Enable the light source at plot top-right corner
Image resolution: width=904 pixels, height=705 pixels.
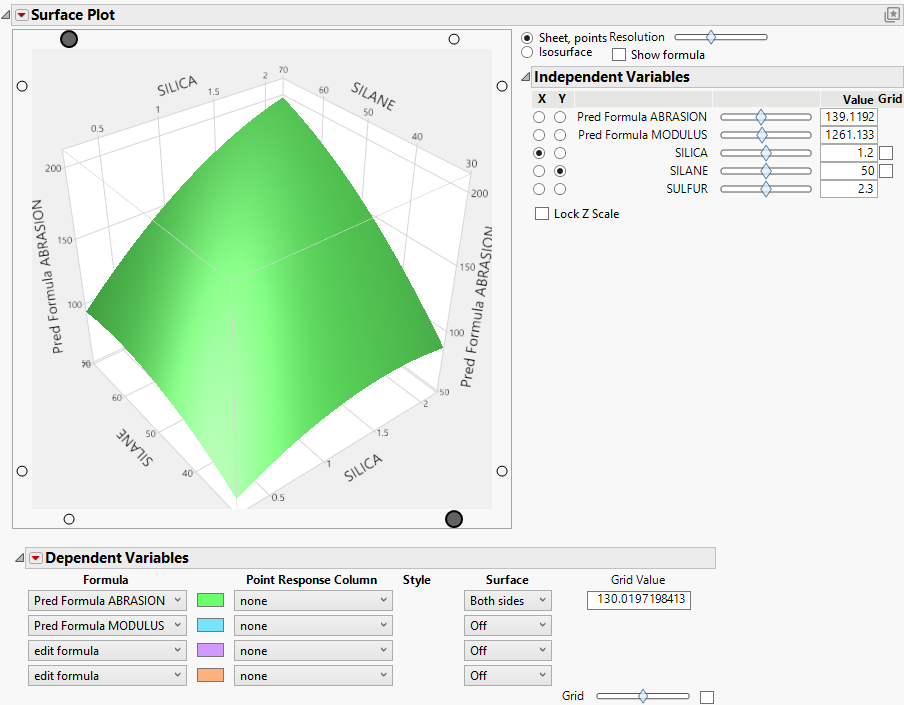tap(454, 38)
